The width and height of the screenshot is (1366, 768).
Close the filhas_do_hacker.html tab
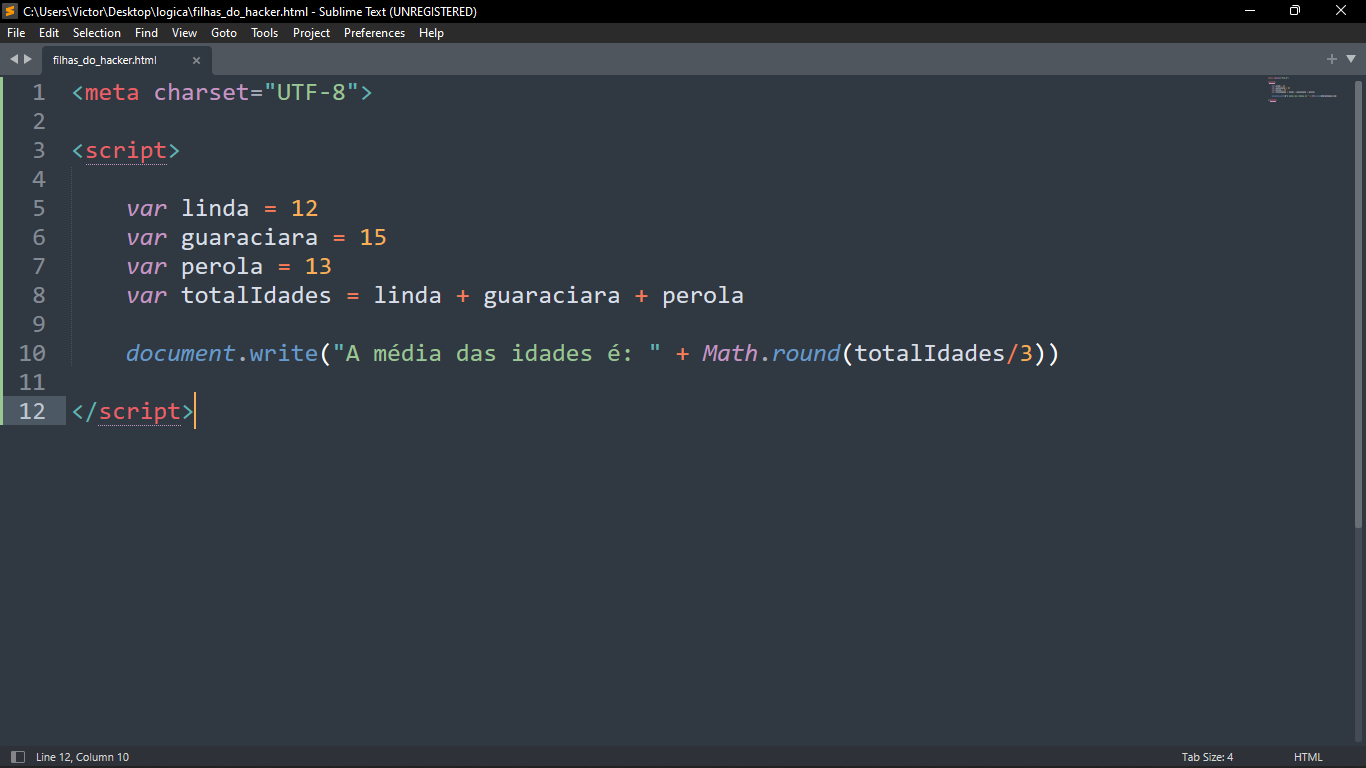(196, 60)
